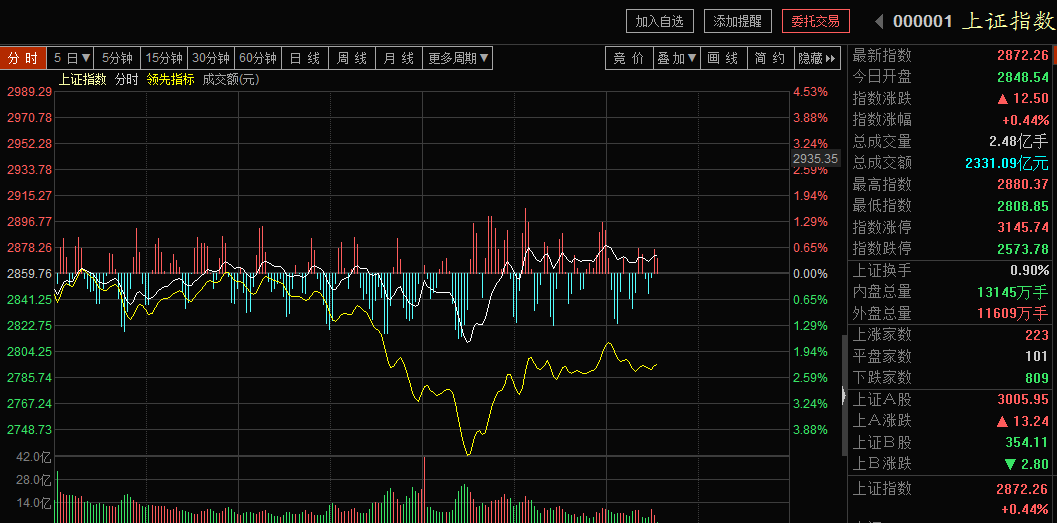Click the 最高指数 value 2880.37
The image size is (1057, 523).
1023,184
